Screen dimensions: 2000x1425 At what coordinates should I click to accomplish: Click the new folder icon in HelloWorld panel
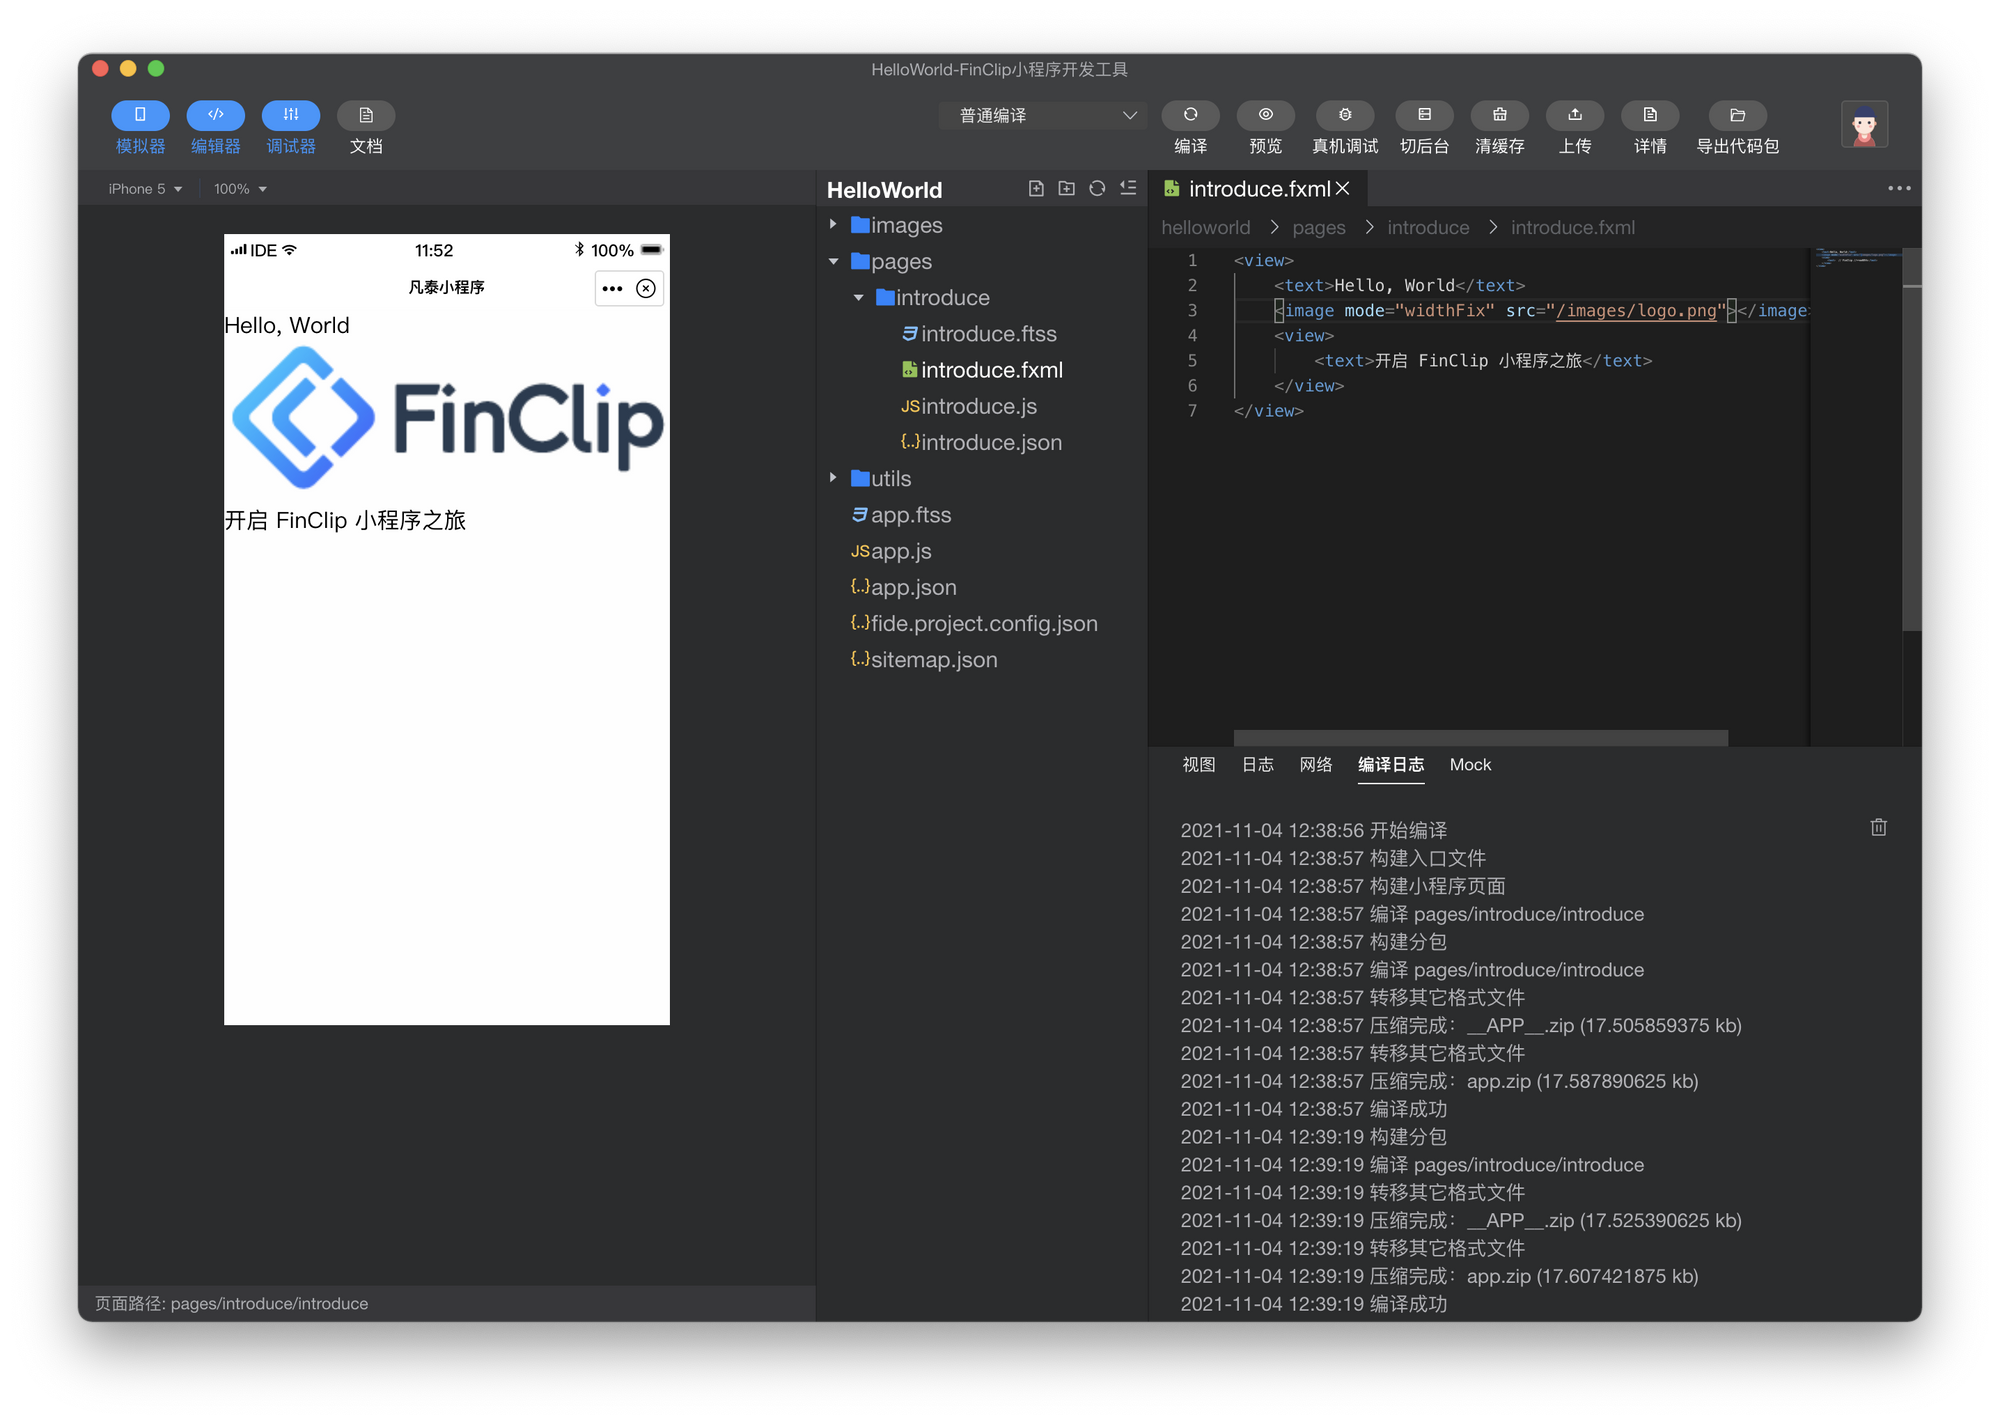click(1067, 188)
